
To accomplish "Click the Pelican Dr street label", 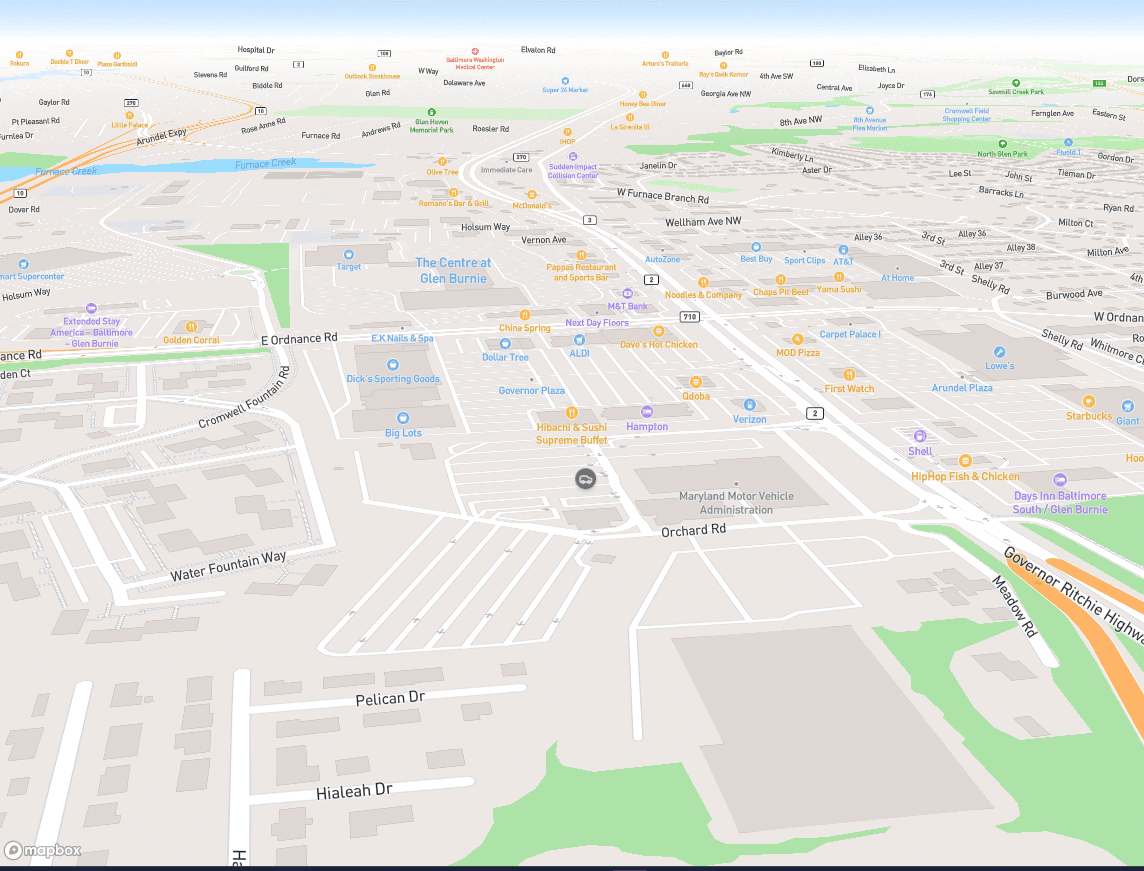I will coord(390,699).
